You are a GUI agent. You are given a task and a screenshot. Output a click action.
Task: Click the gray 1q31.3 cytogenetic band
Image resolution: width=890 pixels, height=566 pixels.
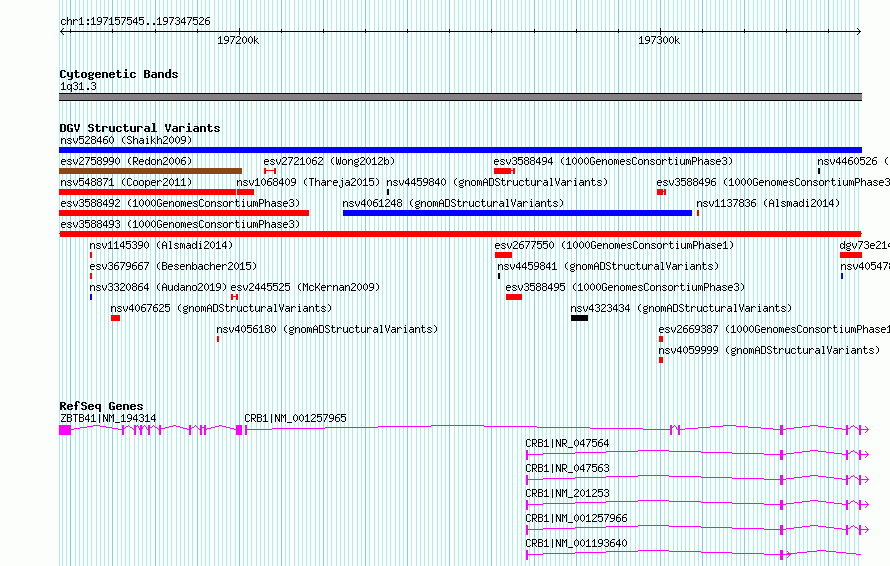point(460,97)
